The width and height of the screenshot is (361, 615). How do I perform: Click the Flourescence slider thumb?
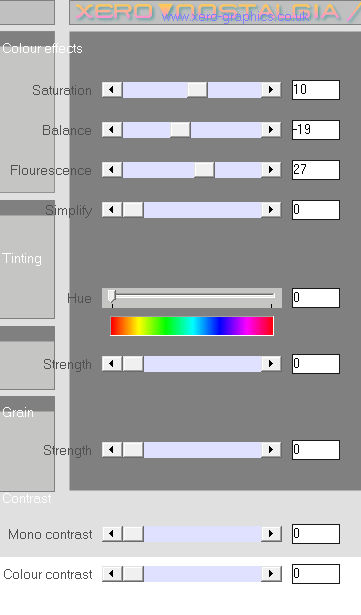(204, 170)
